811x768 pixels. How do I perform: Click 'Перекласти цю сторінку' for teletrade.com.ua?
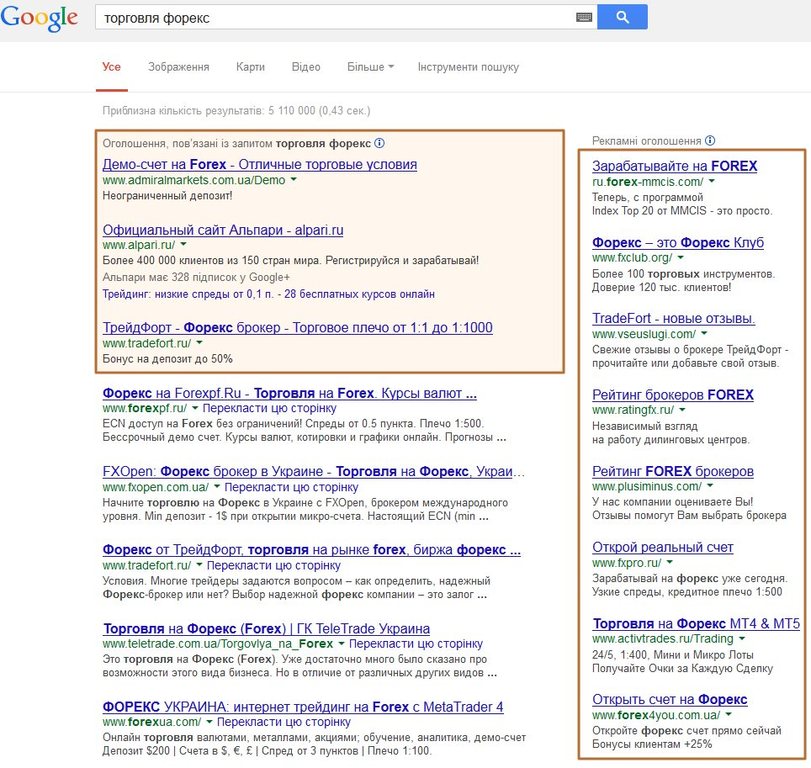[416, 644]
